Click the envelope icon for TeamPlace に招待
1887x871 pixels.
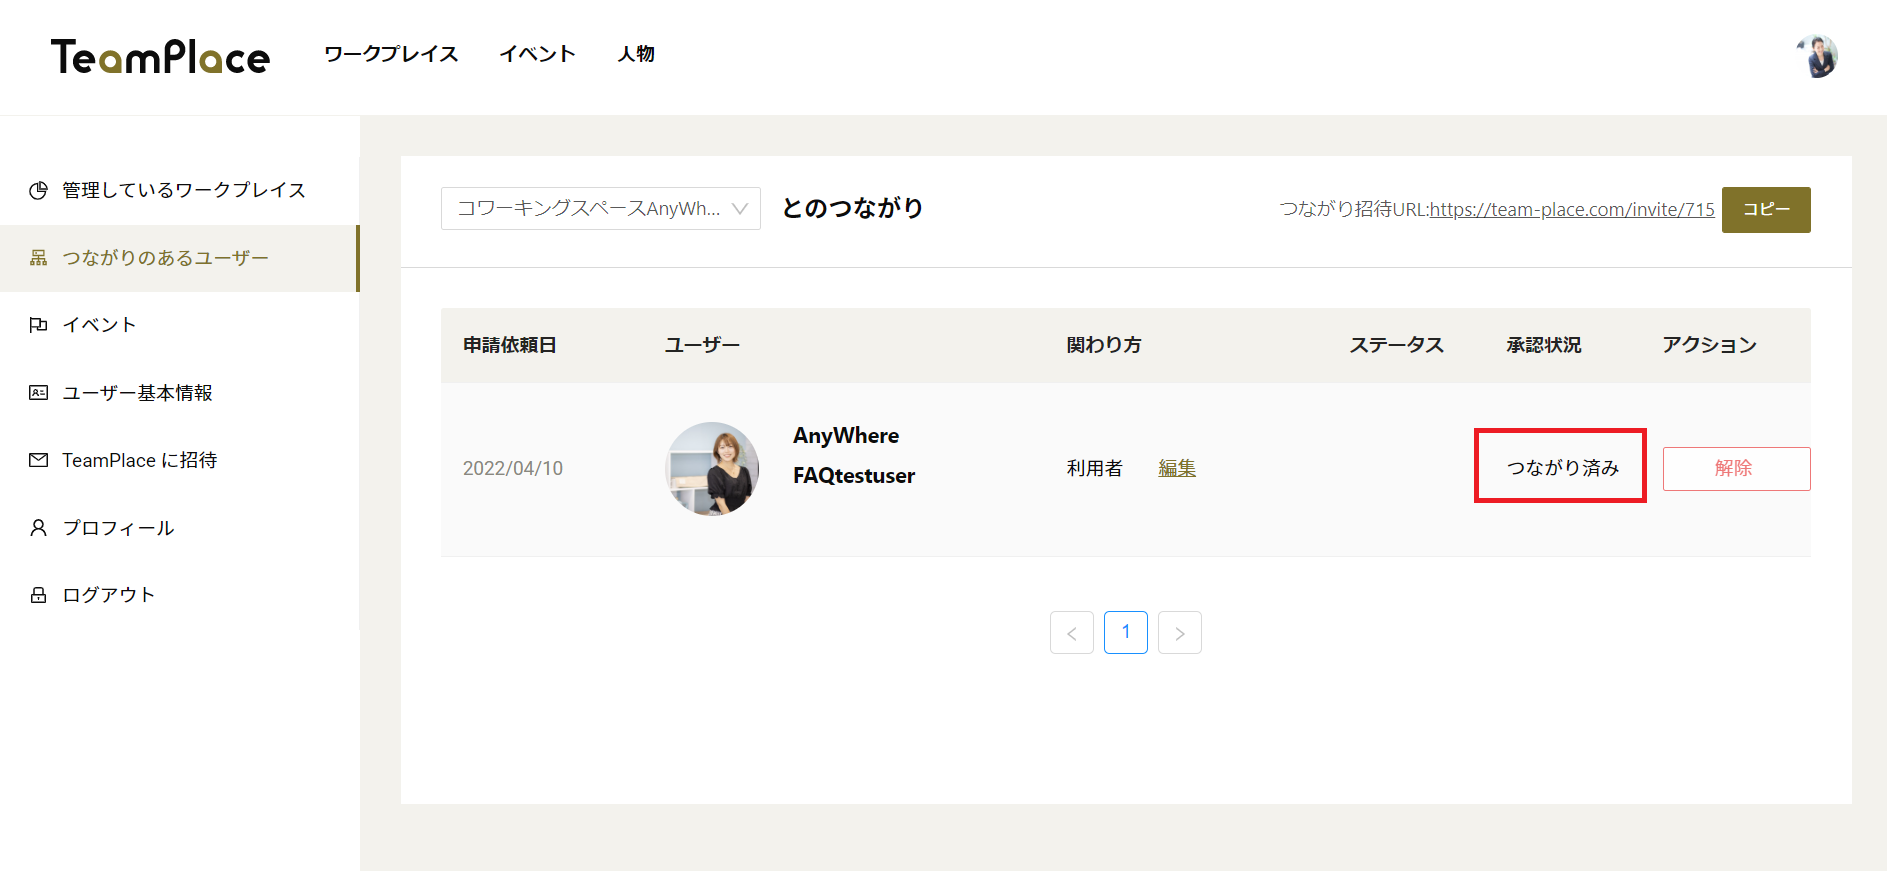(38, 460)
